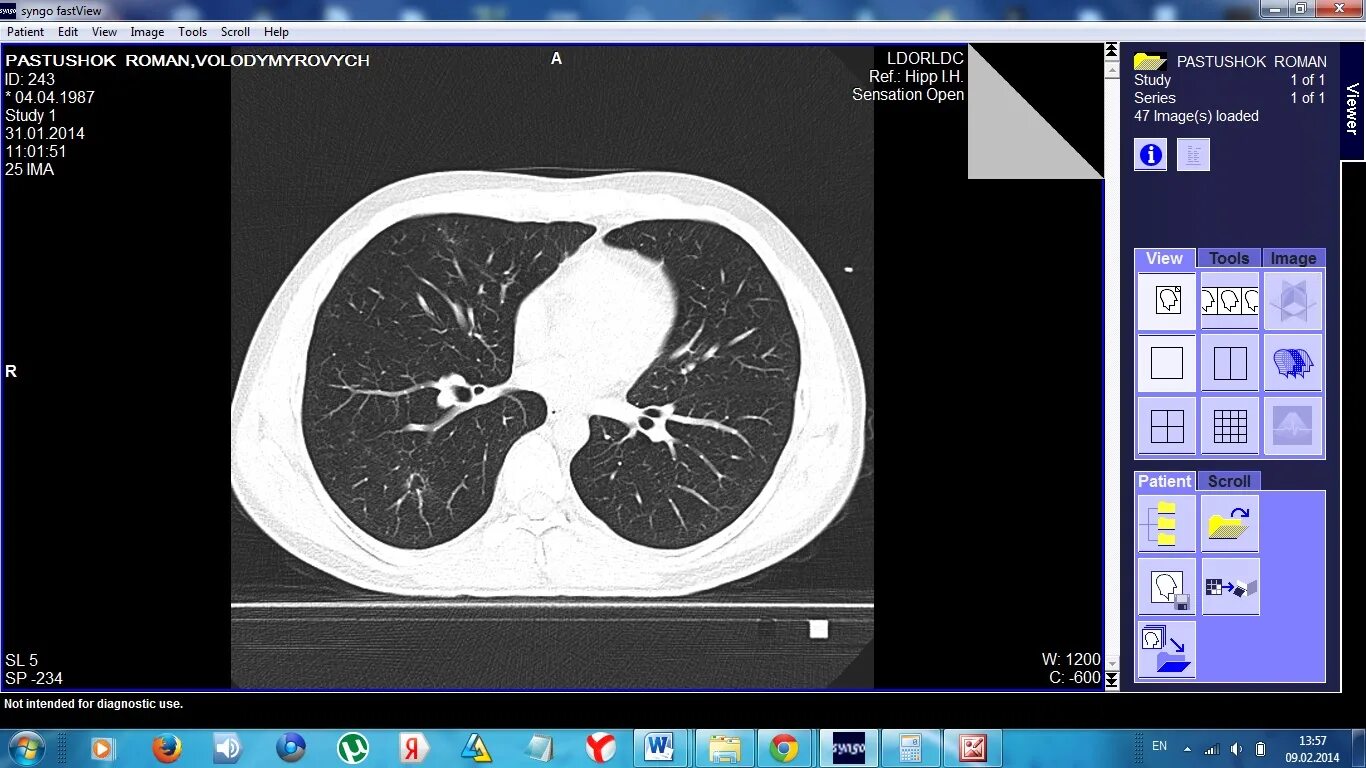Open the Patient menu
Viewport: 1366px width, 768px height.
point(26,32)
